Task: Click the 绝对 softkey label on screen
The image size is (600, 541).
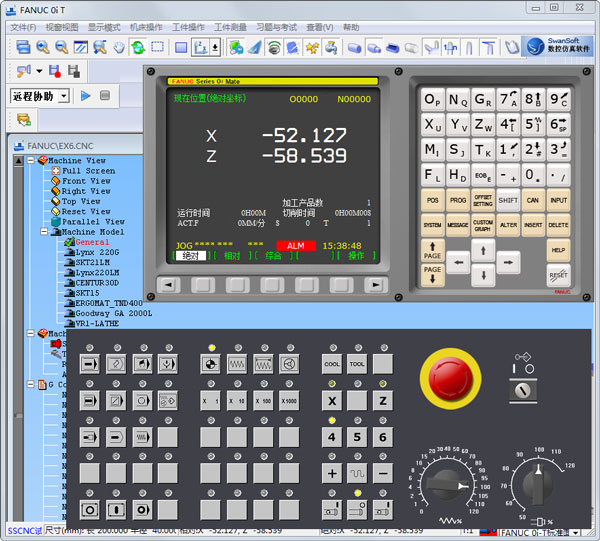Action: click(x=192, y=256)
